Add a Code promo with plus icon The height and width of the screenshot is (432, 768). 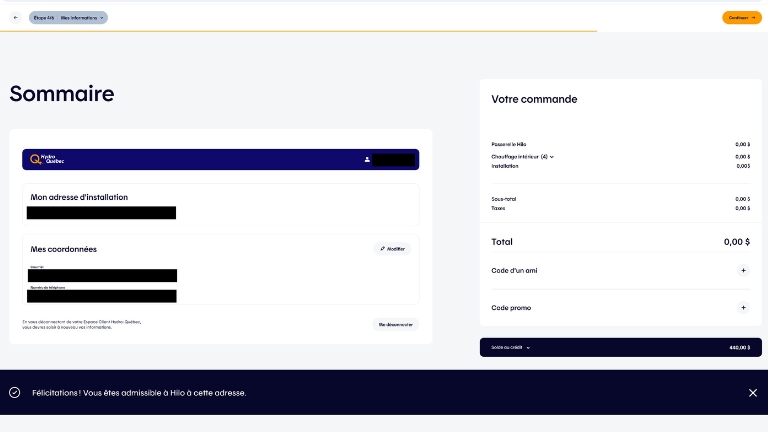click(x=743, y=308)
